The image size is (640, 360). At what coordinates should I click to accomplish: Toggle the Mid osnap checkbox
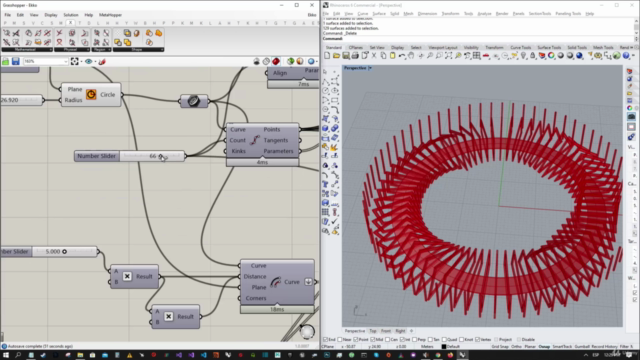tap(373, 339)
